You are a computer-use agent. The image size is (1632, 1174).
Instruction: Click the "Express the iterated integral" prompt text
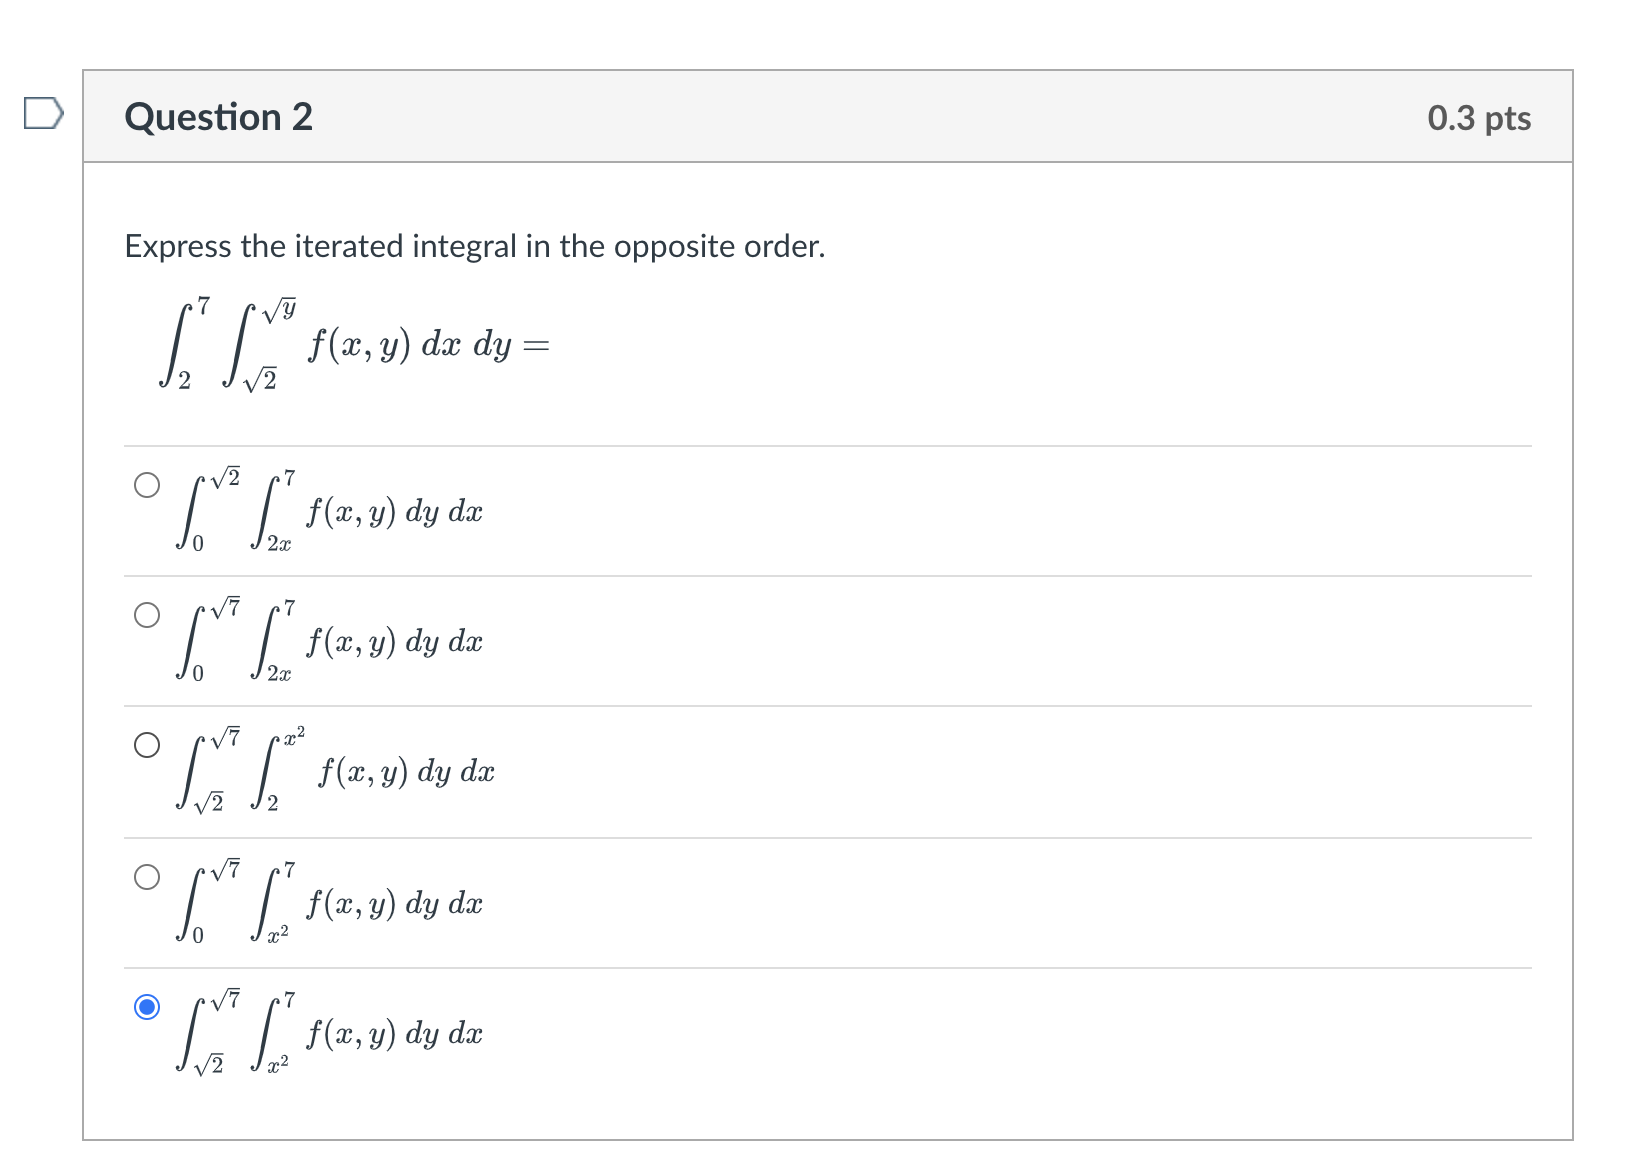point(473,246)
